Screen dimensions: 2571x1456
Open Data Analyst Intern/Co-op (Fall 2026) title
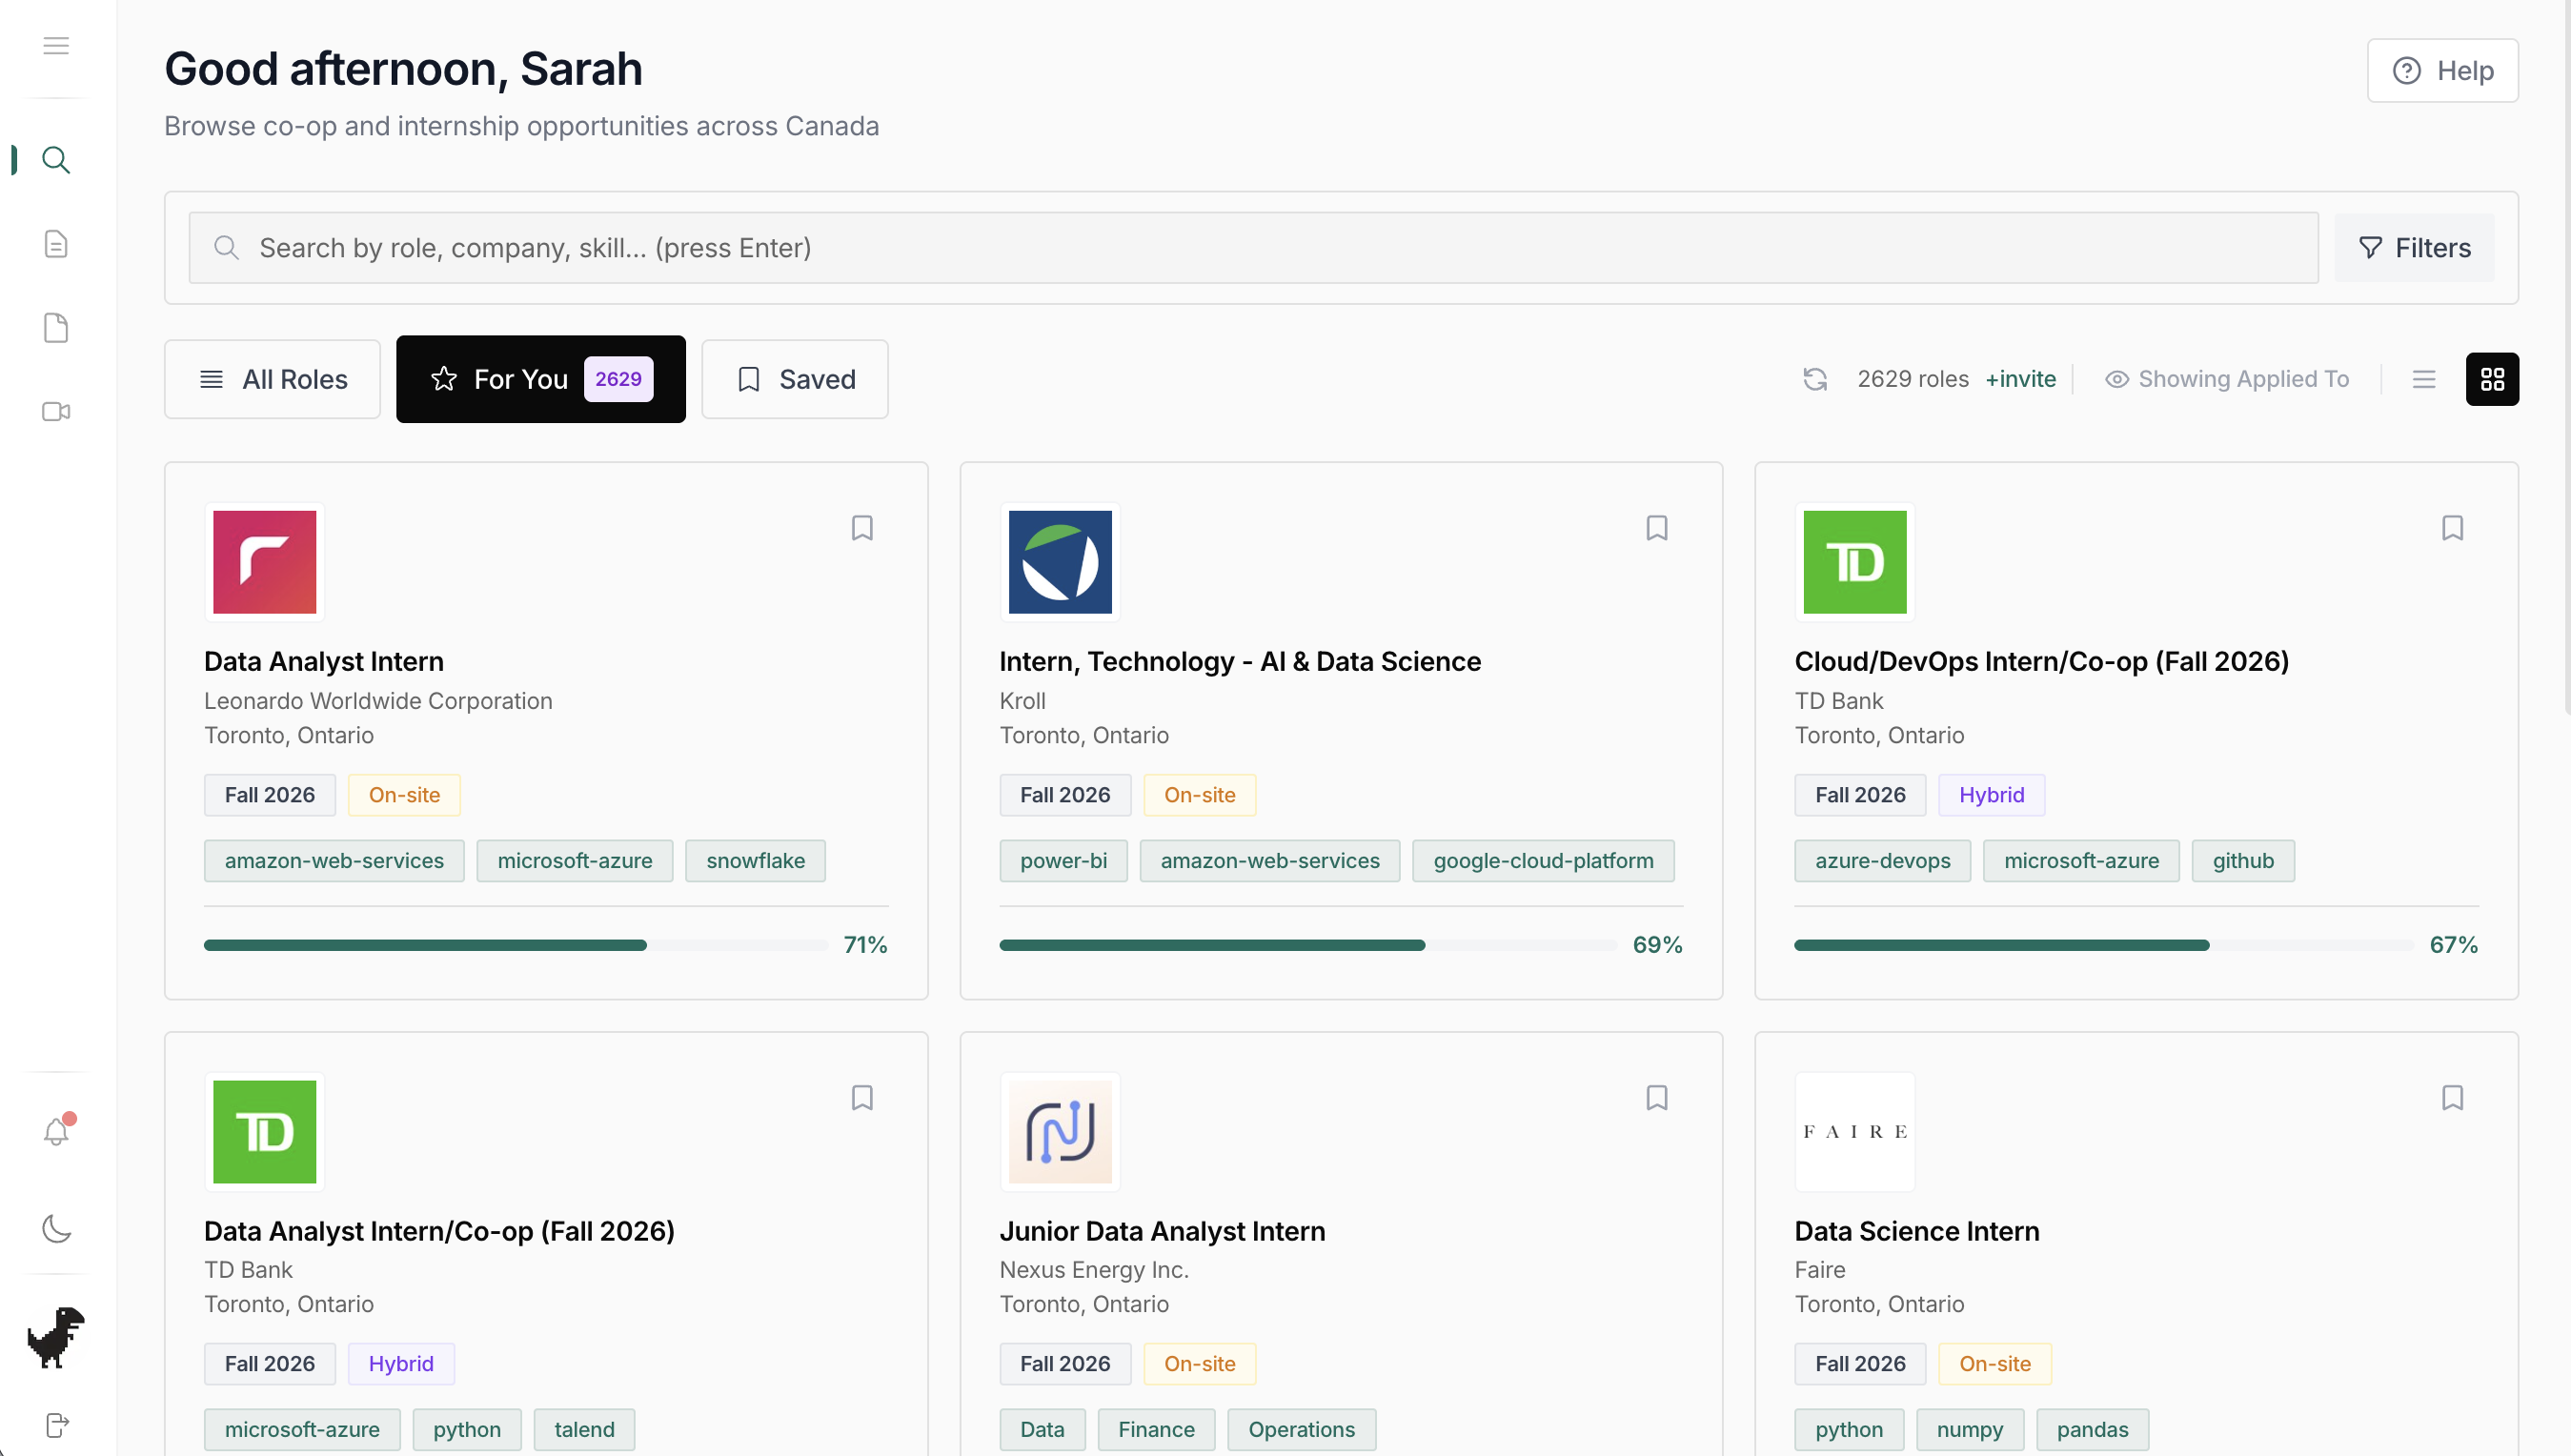click(x=439, y=1231)
